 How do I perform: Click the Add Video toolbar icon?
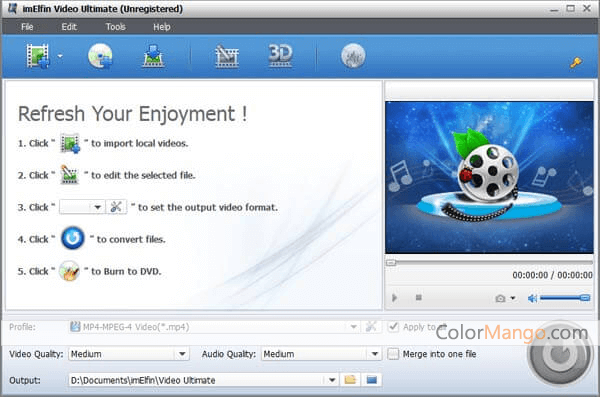point(38,56)
